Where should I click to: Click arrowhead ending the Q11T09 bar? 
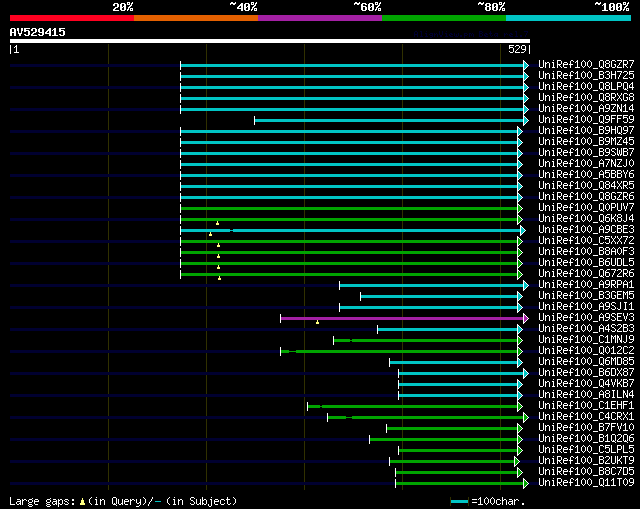(x=526, y=484)
